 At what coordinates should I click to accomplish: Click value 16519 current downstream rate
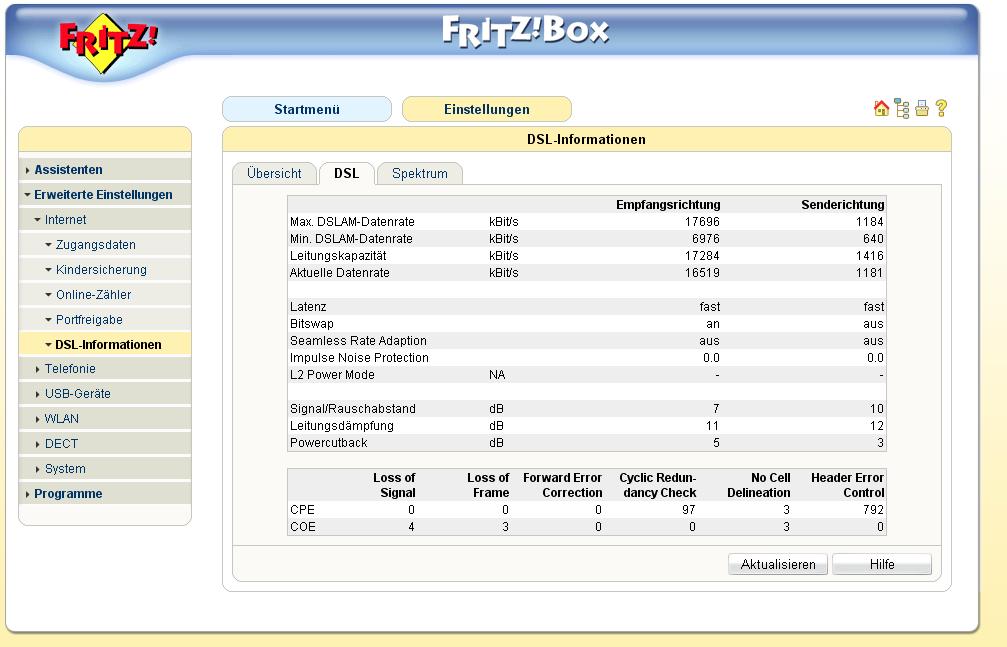[x=702, y=273]
